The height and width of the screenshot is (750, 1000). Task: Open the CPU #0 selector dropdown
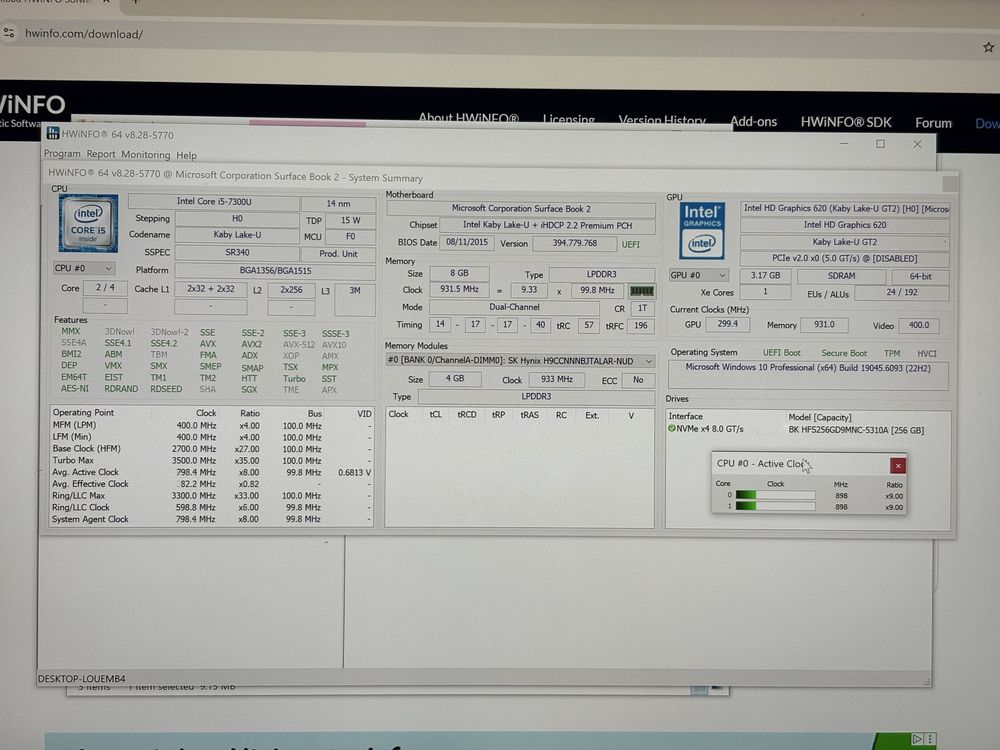84,268
